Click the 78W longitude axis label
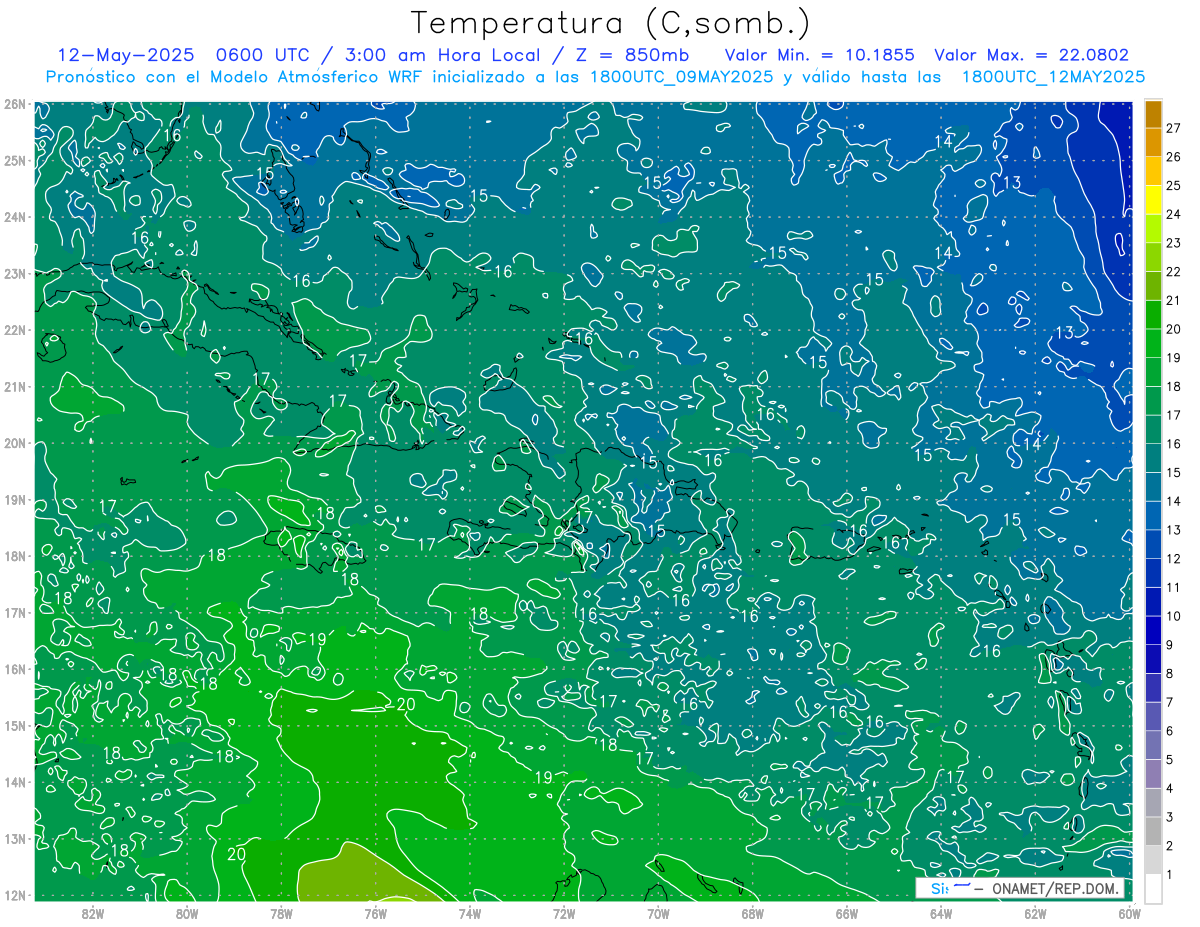 [x=281, y=913]
